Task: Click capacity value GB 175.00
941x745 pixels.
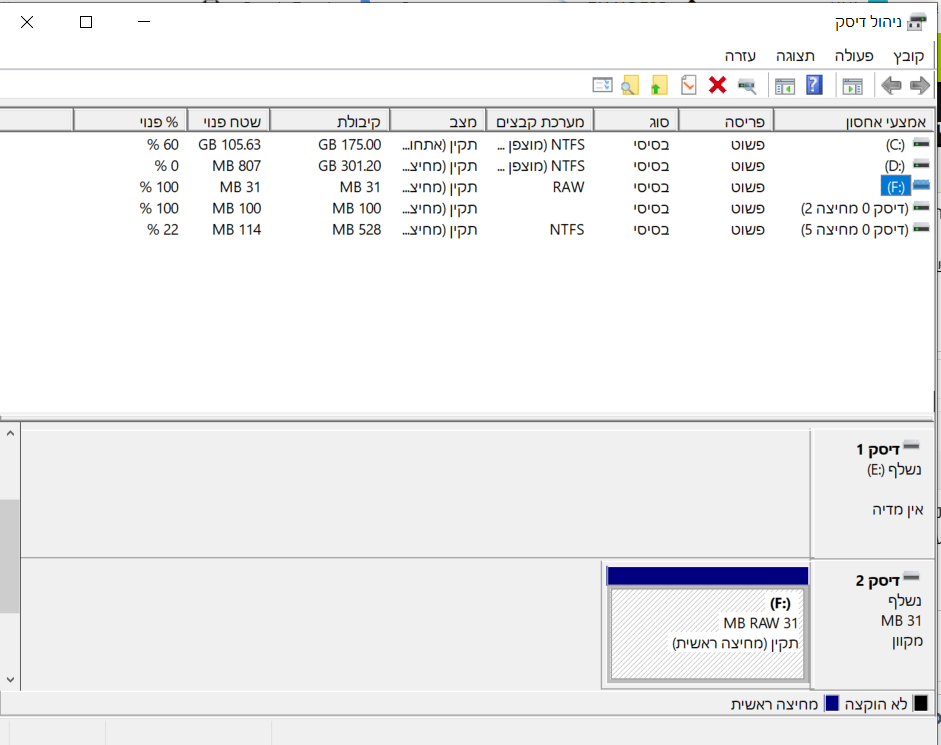Action: click(x=349, y=145)
